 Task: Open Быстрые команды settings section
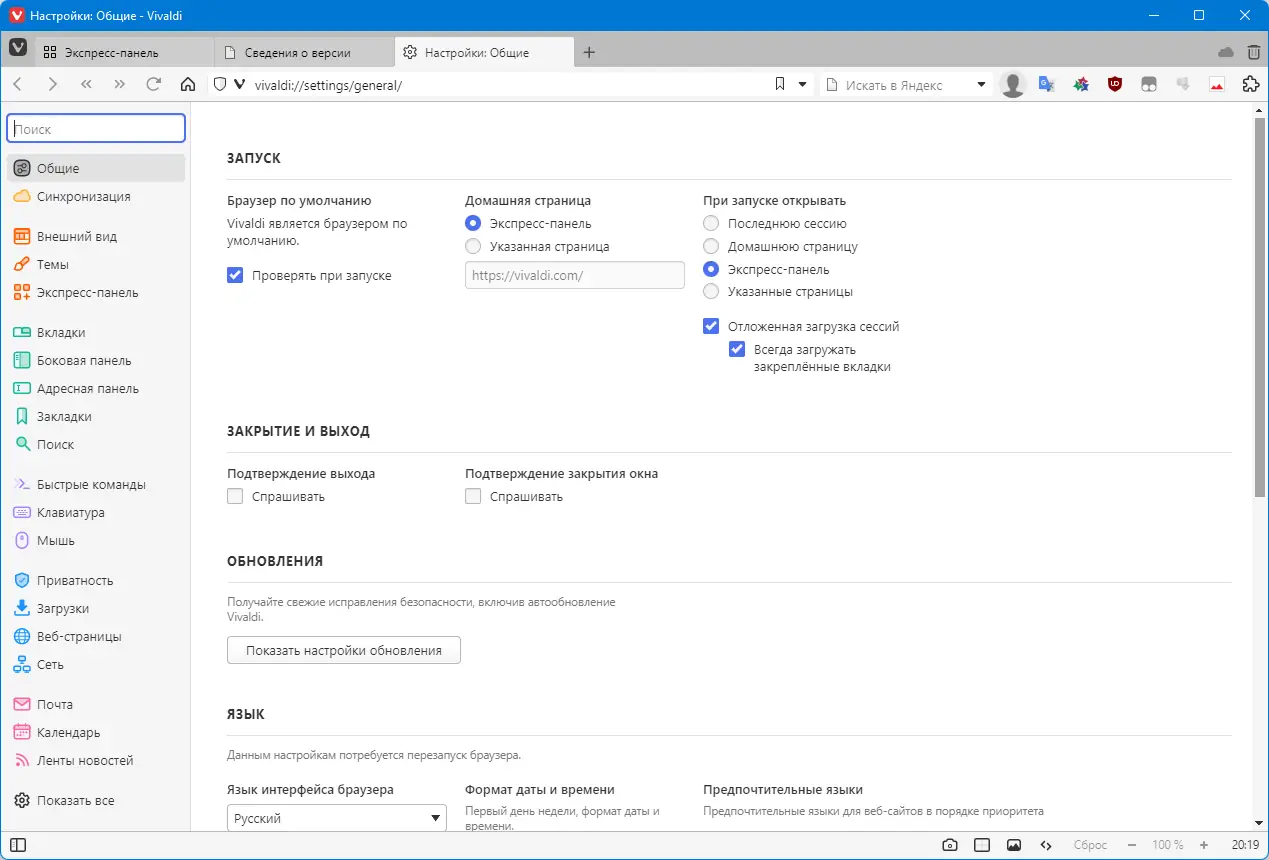(96, 485)
